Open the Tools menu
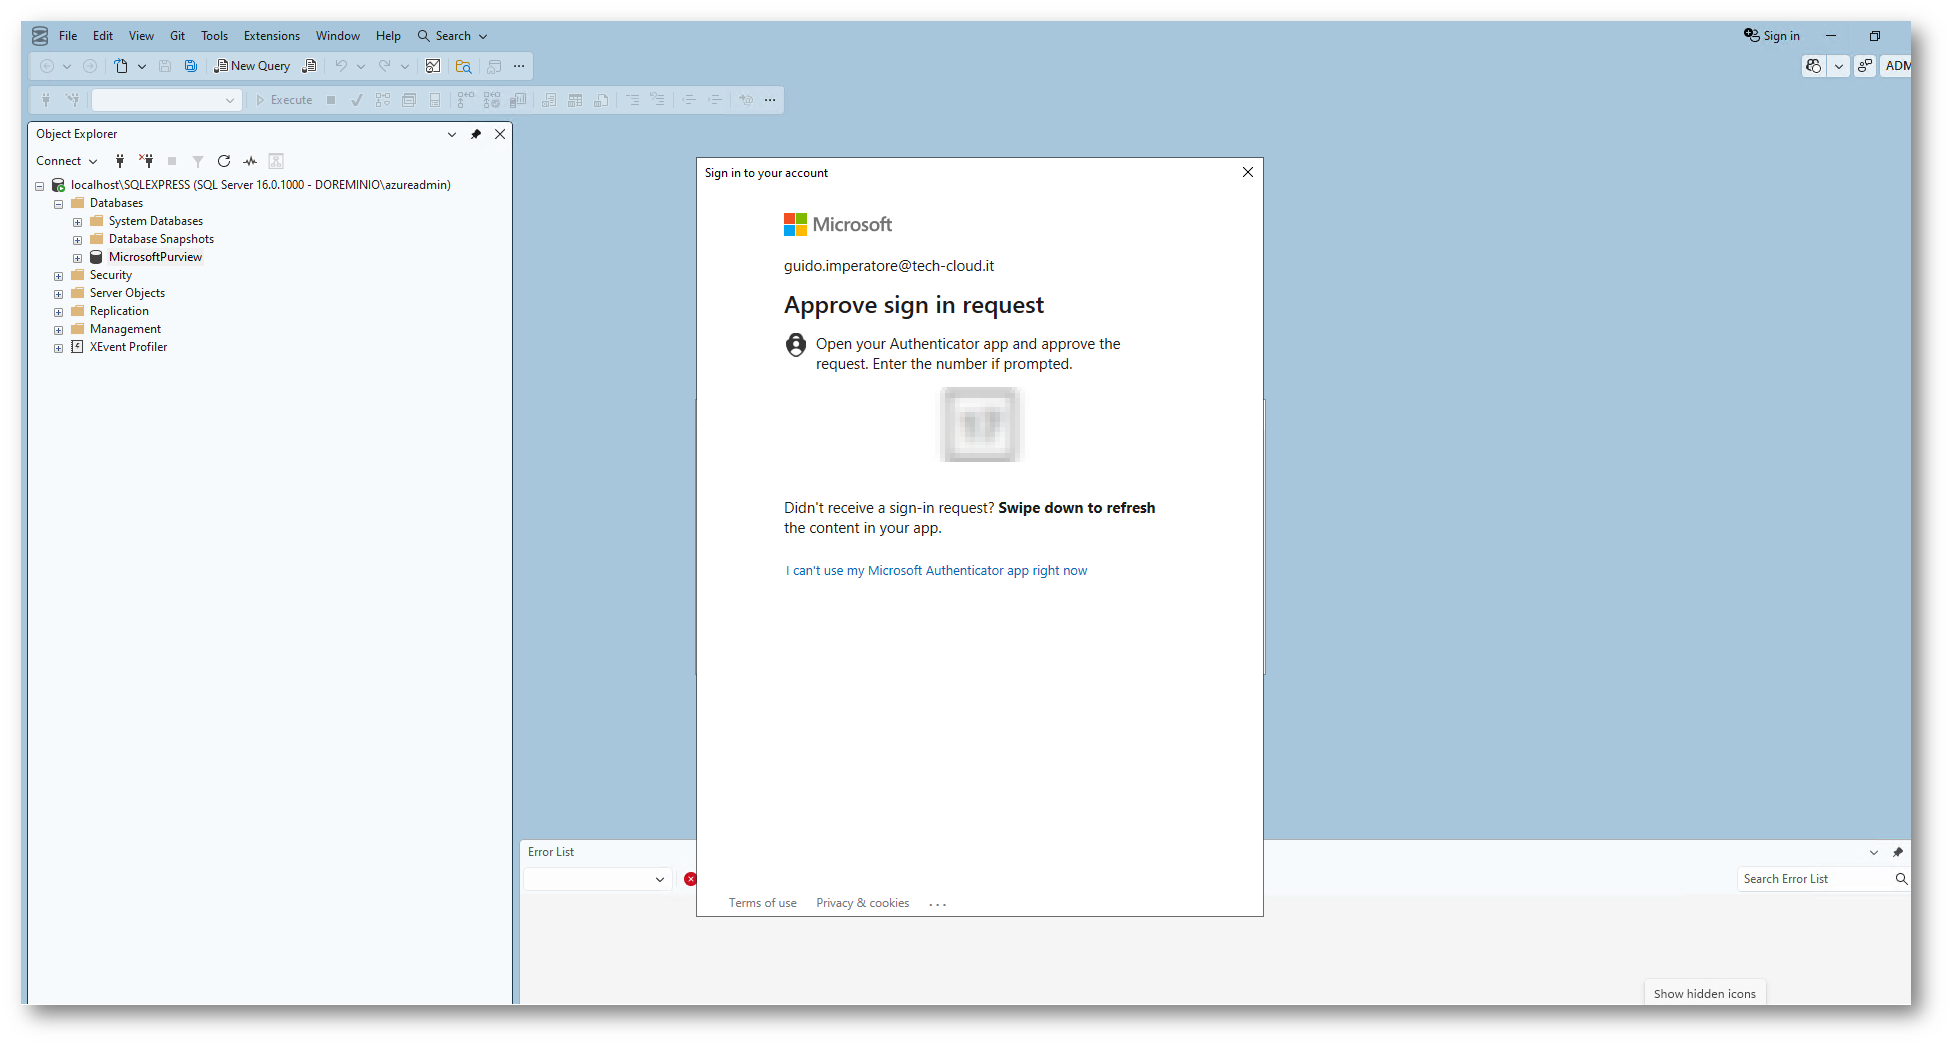This screenshot has width=1953, height=1047. [214, 36]
